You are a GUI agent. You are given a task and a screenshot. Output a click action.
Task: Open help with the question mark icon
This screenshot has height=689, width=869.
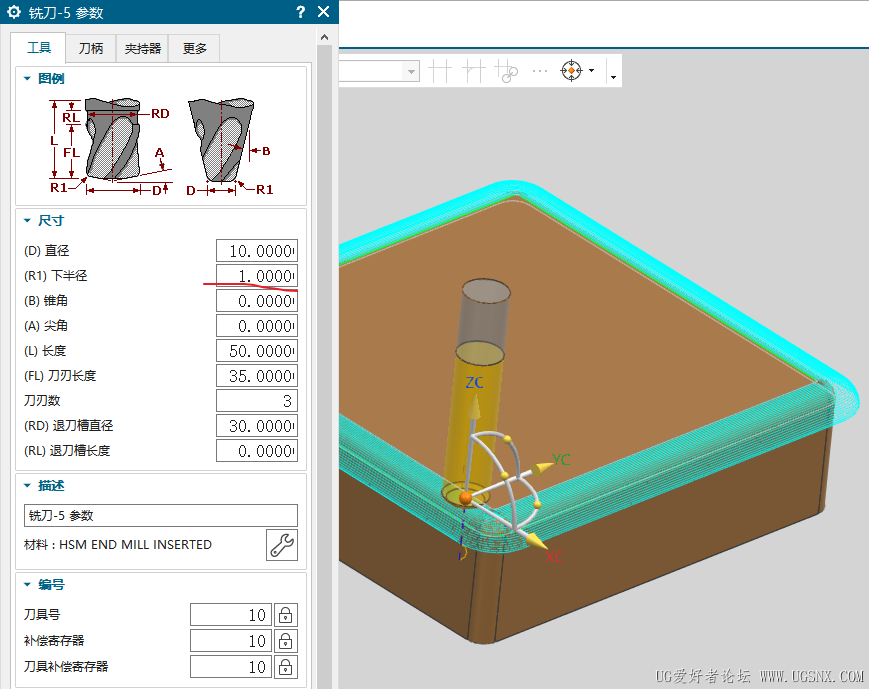(300, 12)
